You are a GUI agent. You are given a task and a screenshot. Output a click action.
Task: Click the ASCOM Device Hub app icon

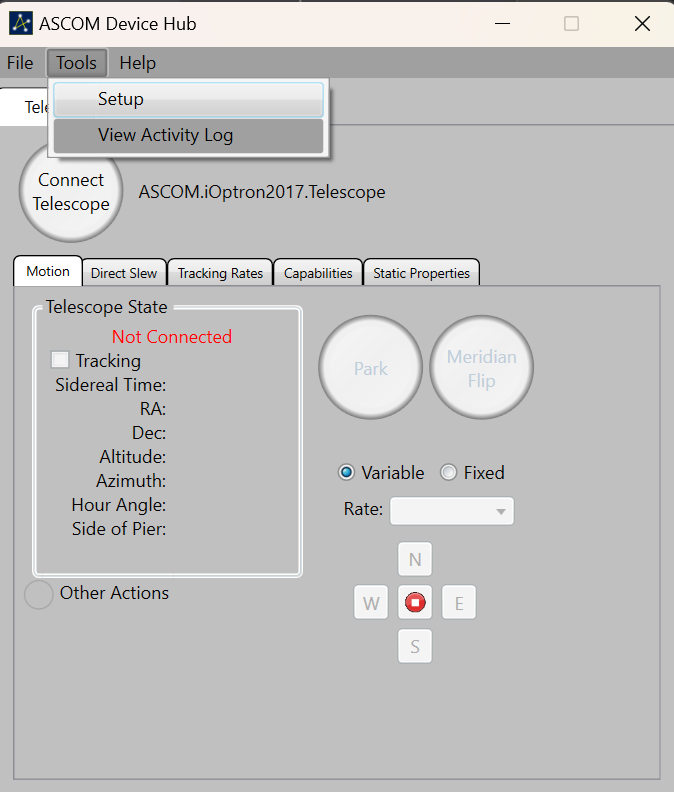coord(21,23)
